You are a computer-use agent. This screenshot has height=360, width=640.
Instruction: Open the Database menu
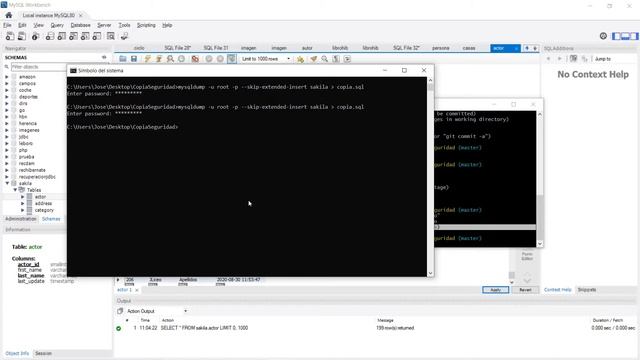pyautogui.click(x=80, y=25)
